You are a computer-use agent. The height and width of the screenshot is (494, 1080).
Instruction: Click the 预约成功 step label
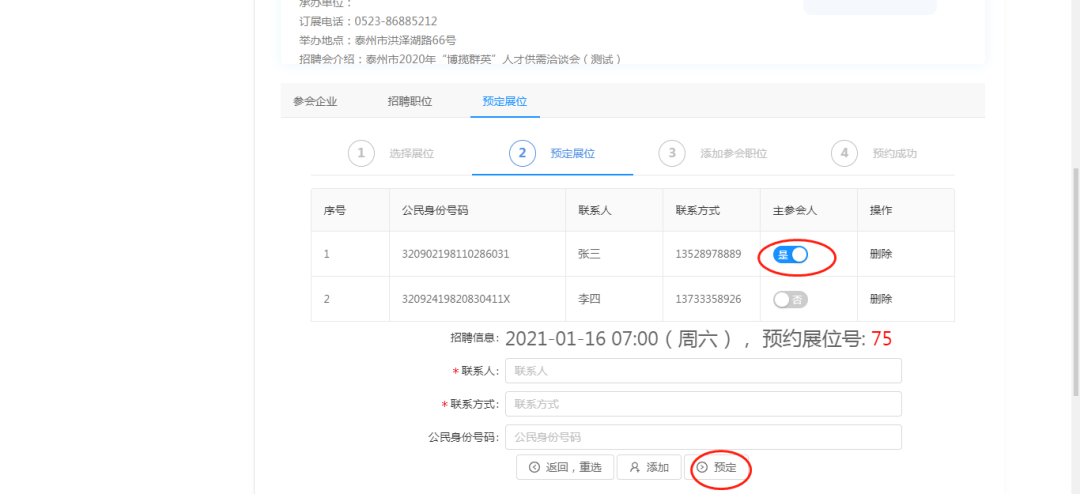click(x=894, y=154)
